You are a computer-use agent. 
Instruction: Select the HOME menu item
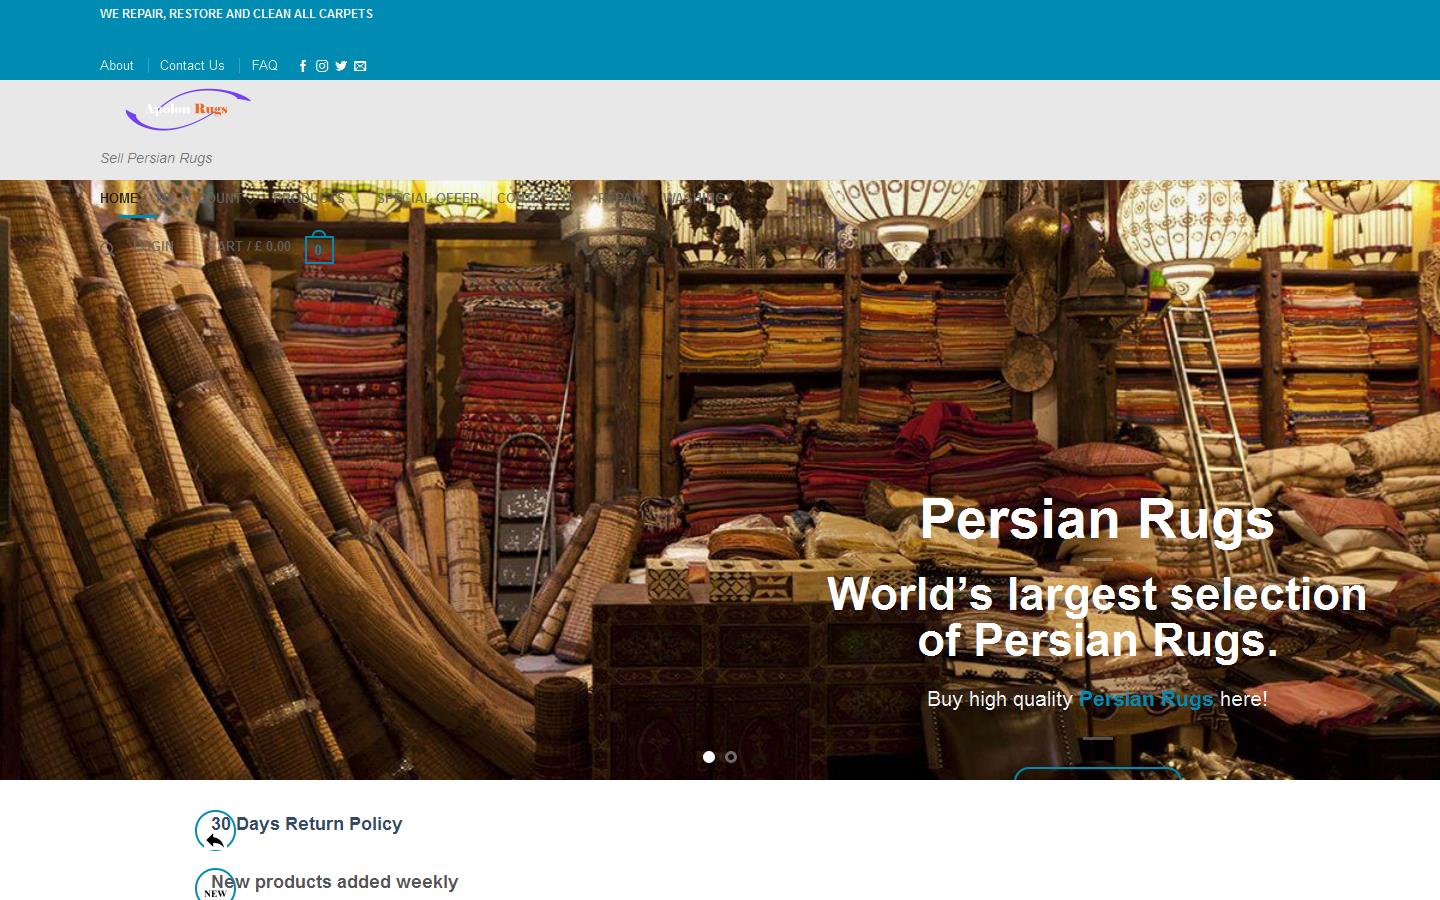click(118, 198)
